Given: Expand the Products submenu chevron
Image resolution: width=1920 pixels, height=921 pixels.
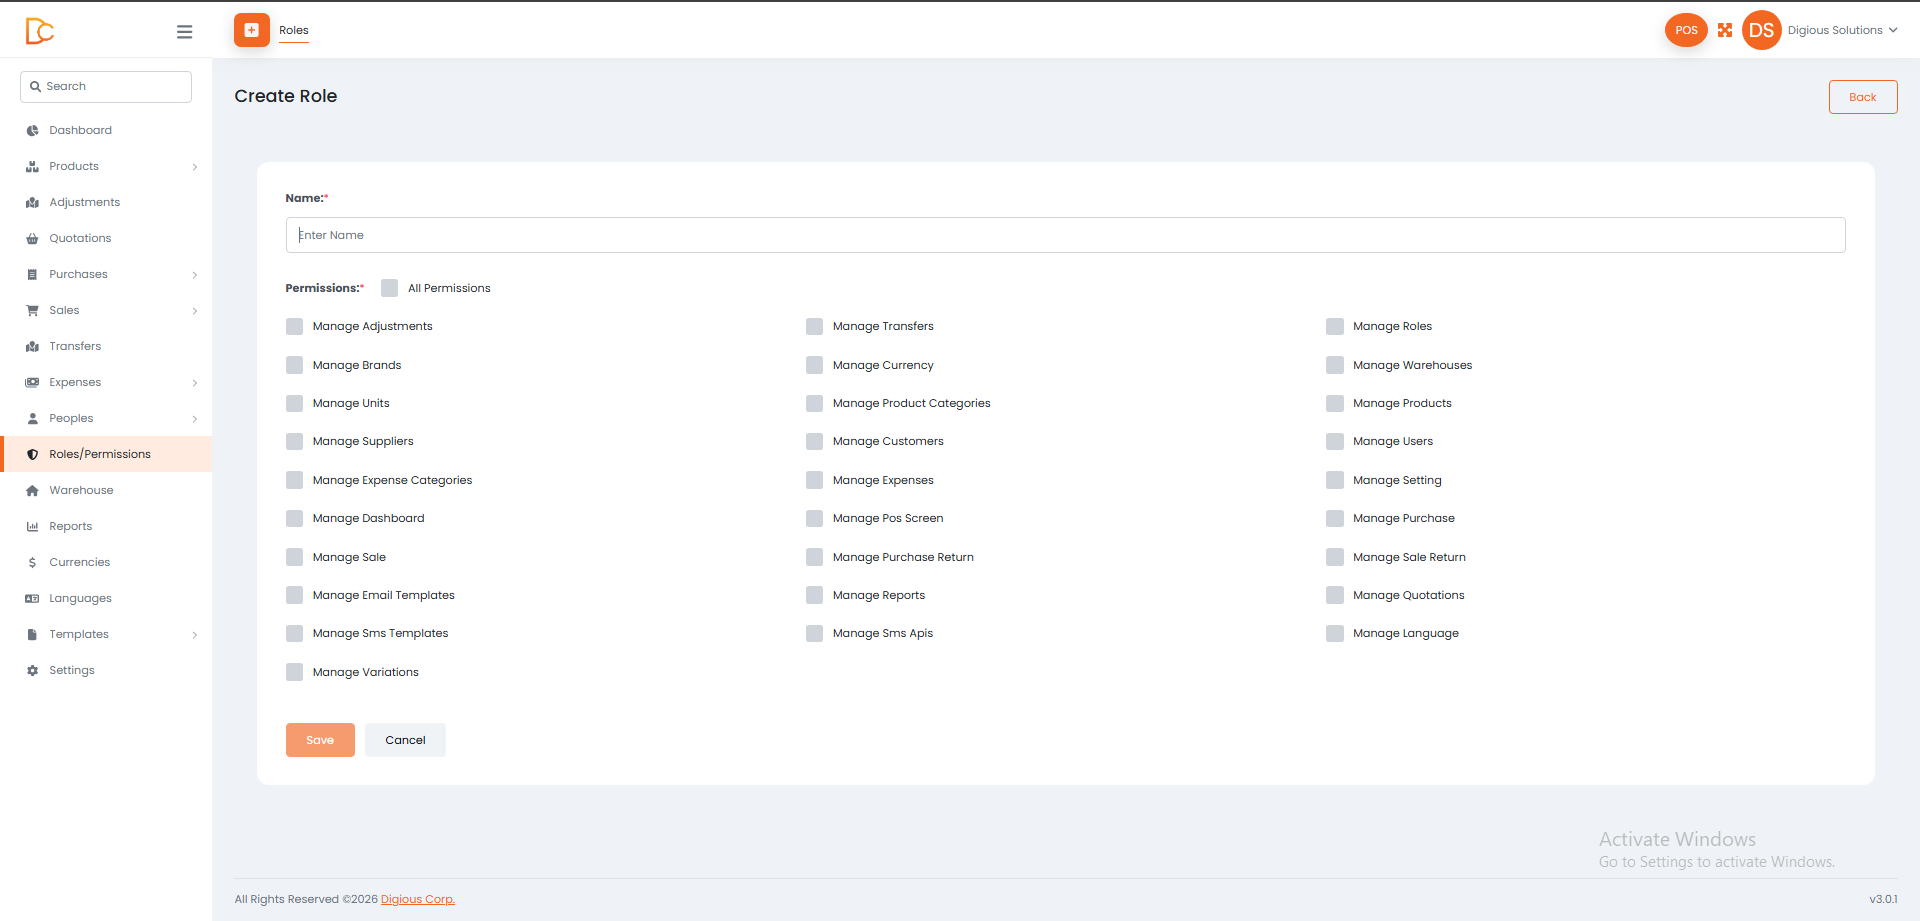Looking at the screenshot, I should (x=195, y=167).
